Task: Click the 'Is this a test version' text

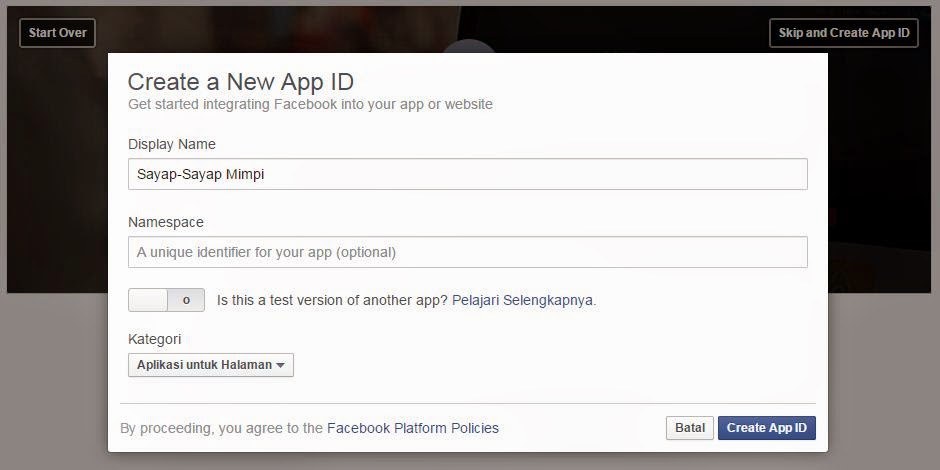Action: click(x=332, y=300)
